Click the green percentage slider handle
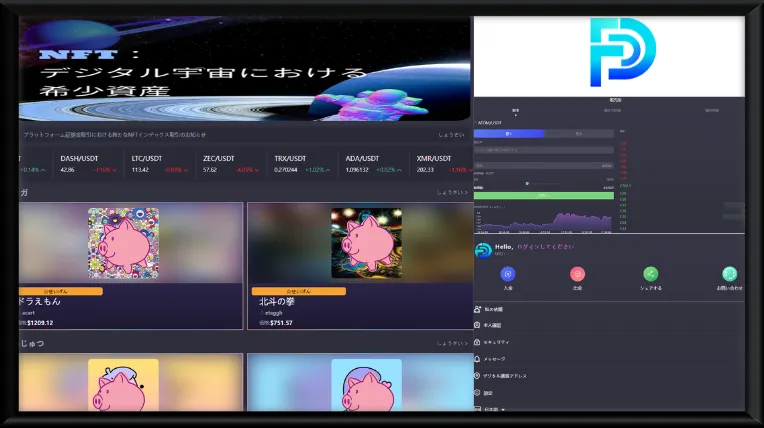 tap(527, 183)
